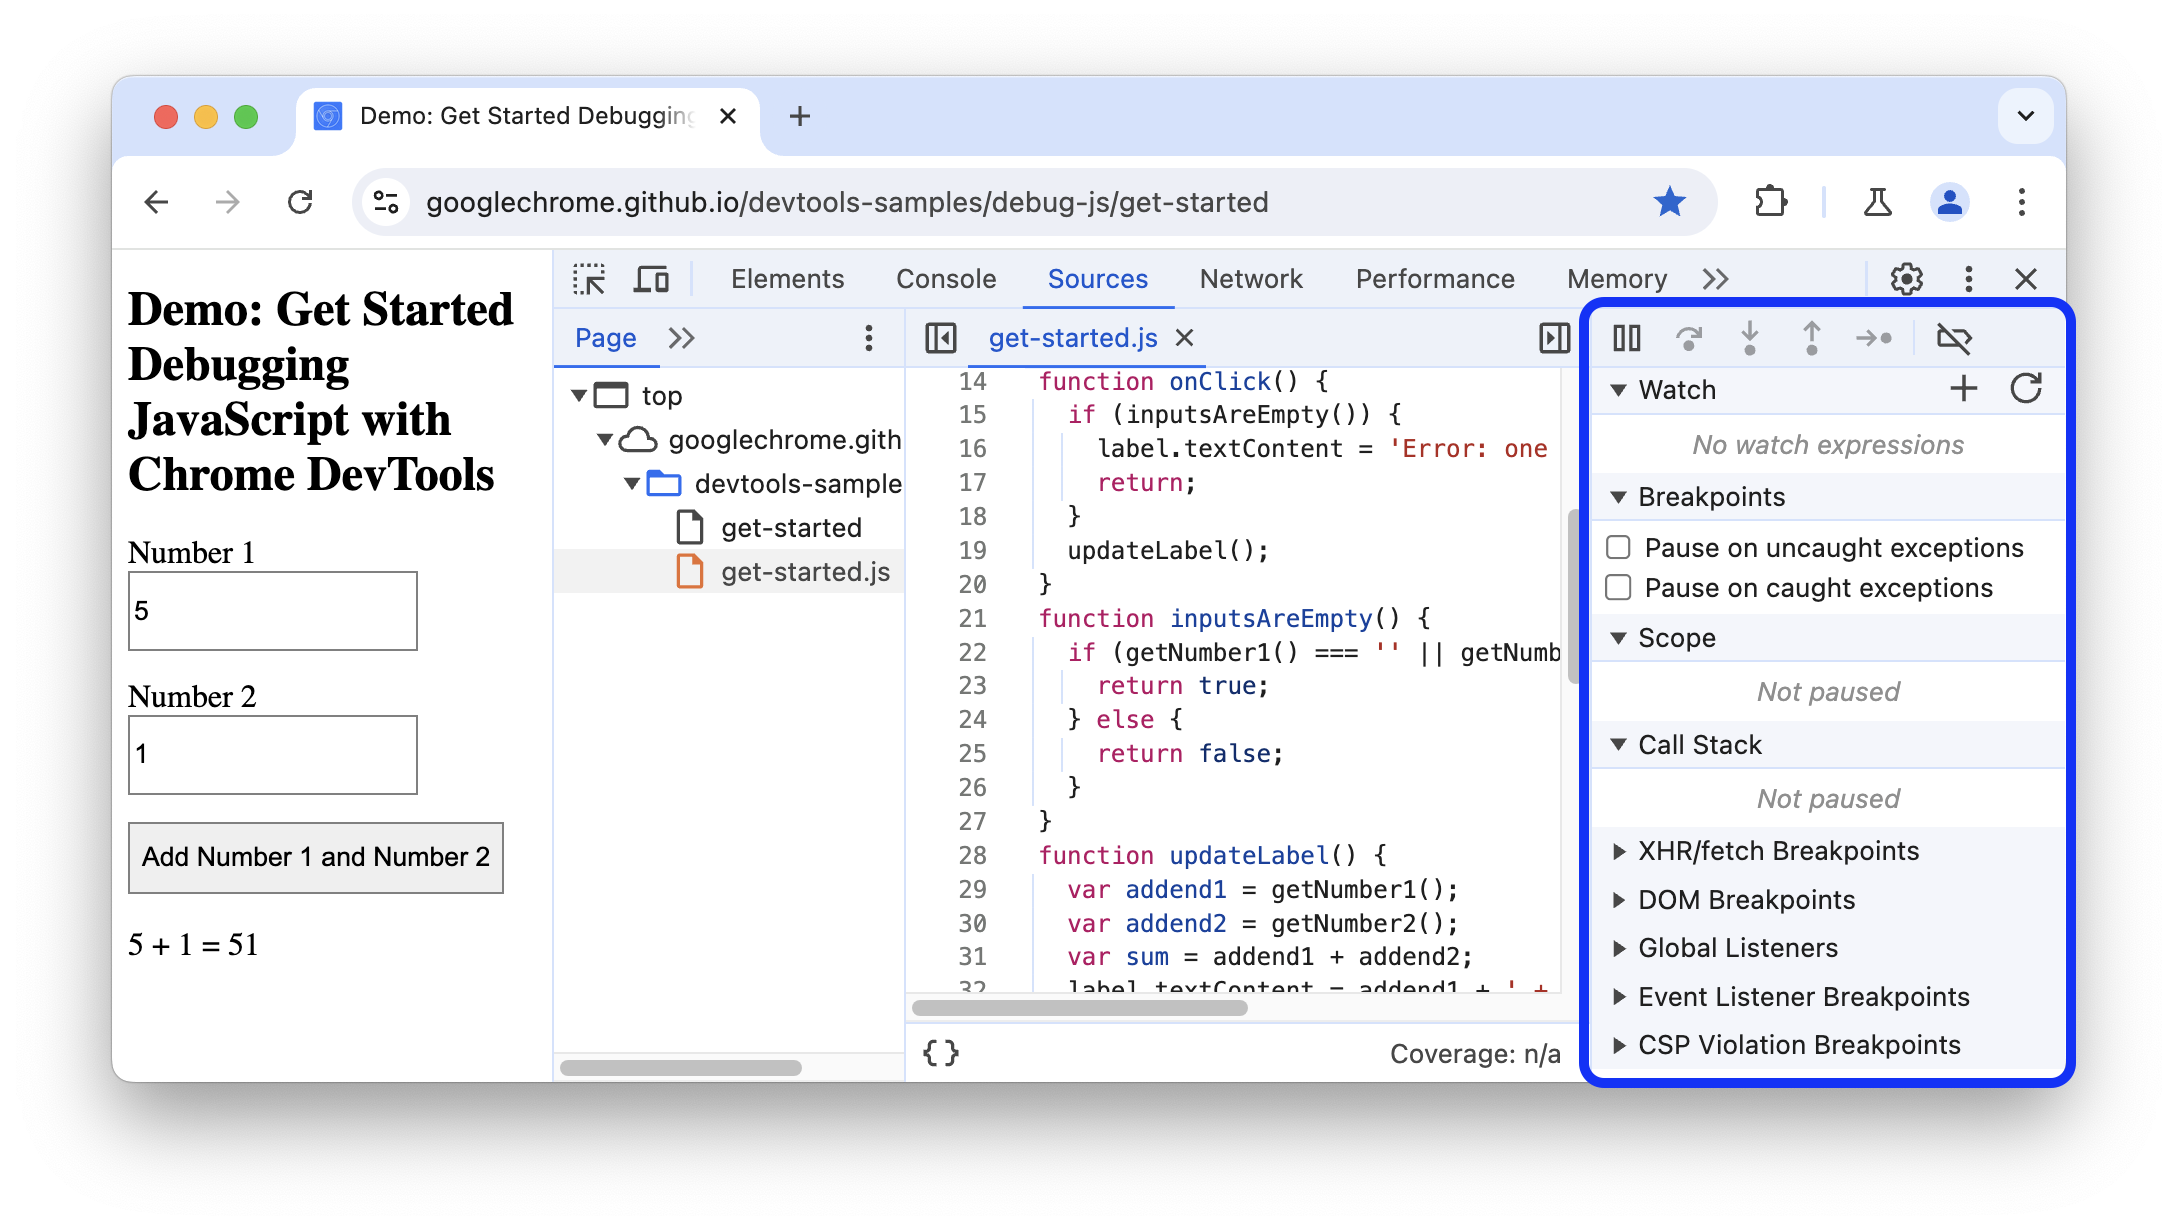Click the Deactivate breakpoints icon
2178x1230 pixels.
tap(1954, 337)
